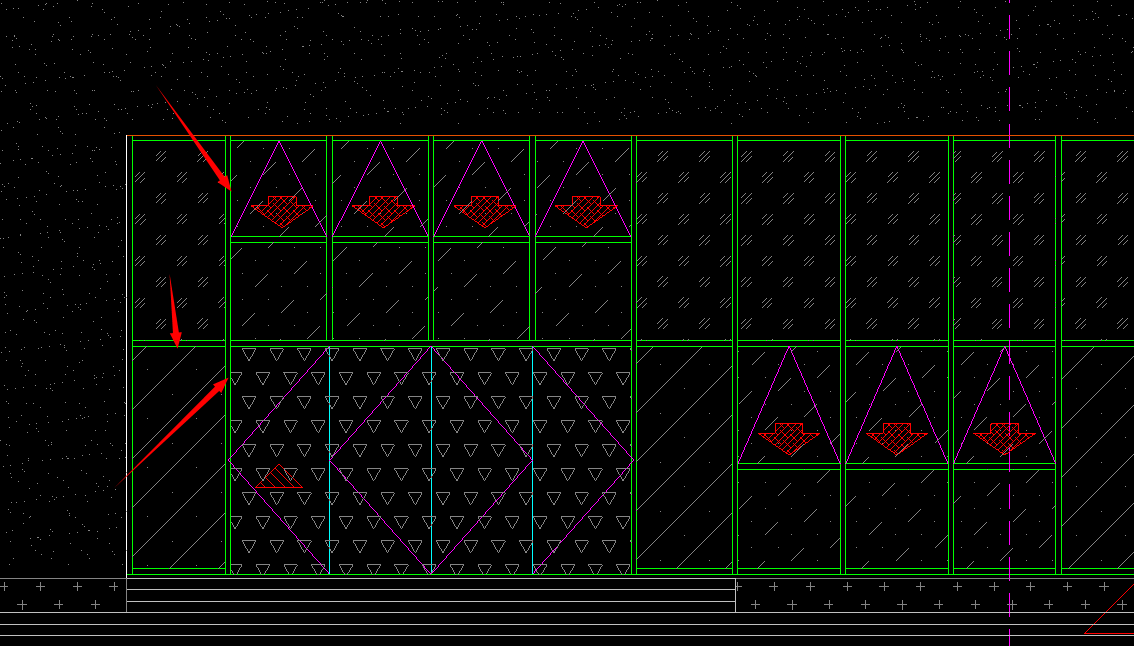Select the leftmost cyan vertical line
This screenshot has width=1134, height=646.
[330, 460]
